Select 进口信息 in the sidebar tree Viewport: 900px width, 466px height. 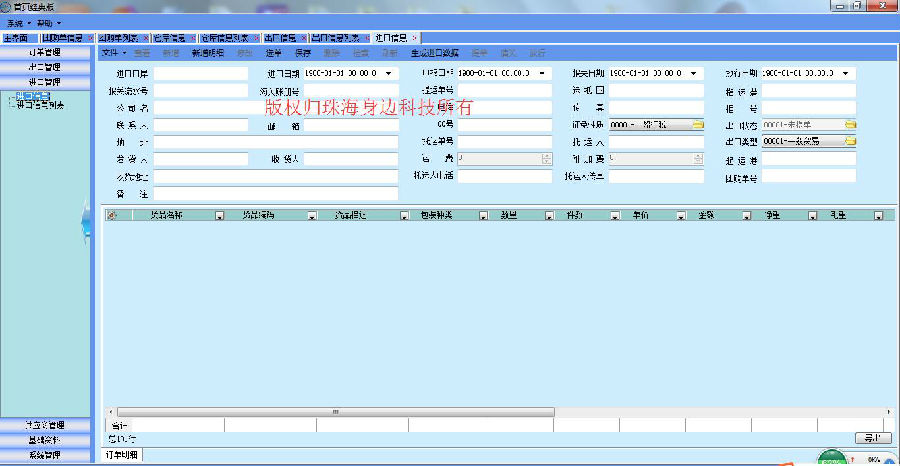(33, 96)
